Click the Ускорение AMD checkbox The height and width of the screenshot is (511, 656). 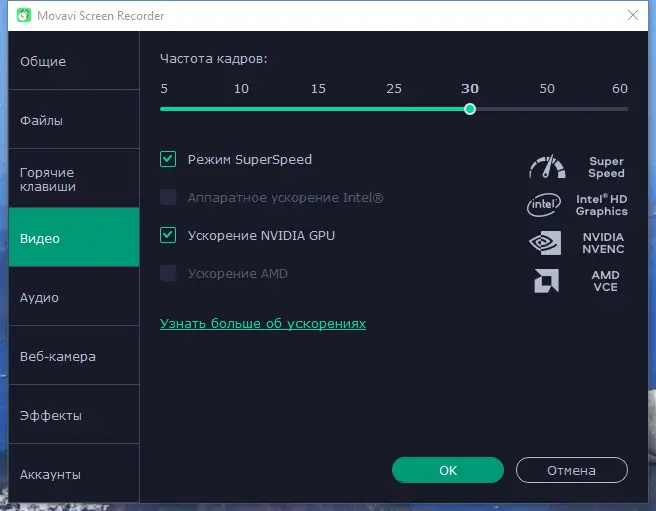168,273
